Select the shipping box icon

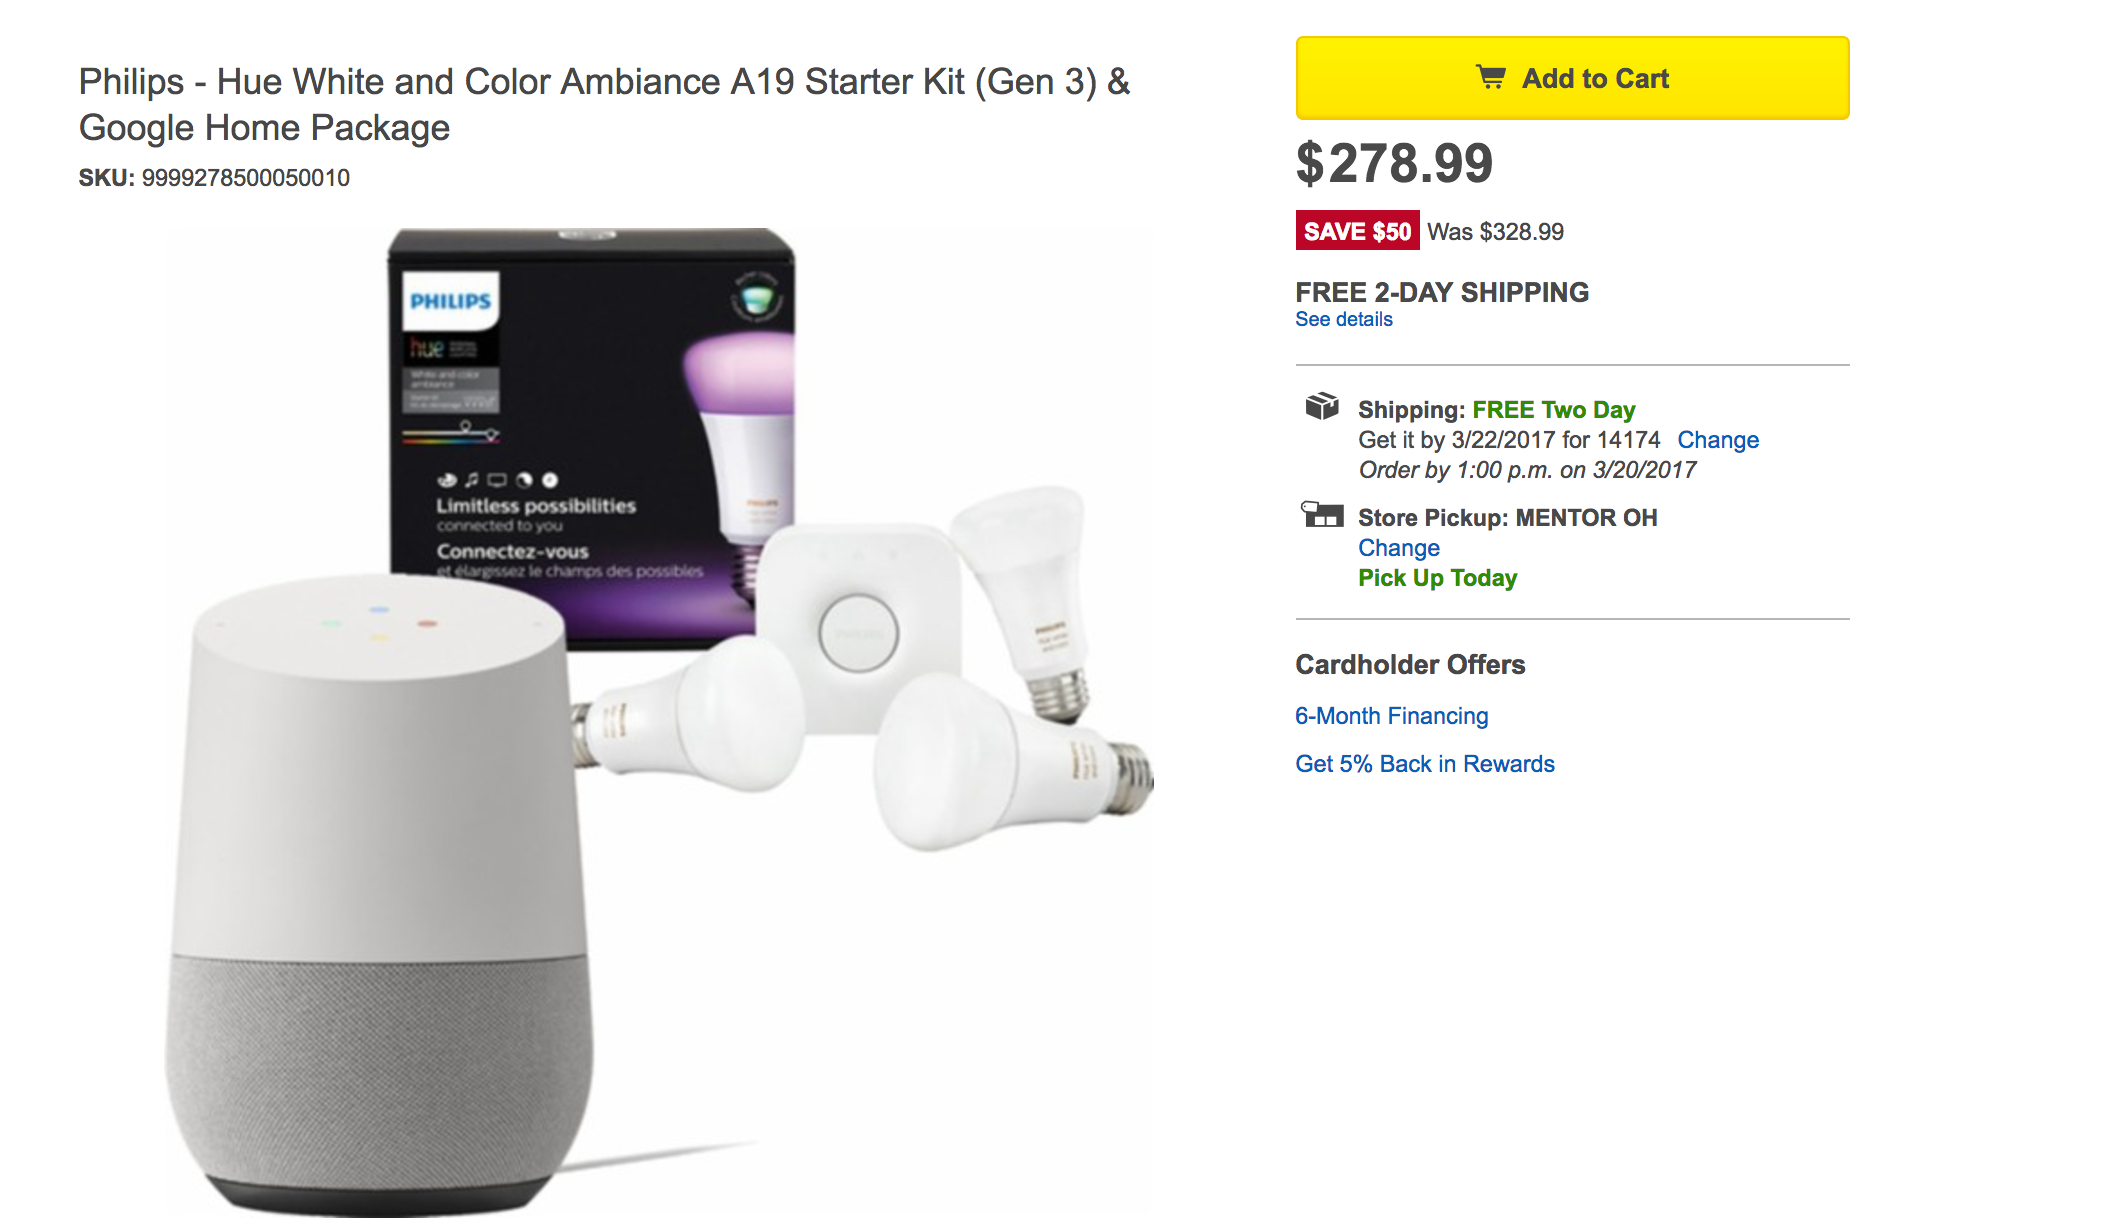point(1323,406)
